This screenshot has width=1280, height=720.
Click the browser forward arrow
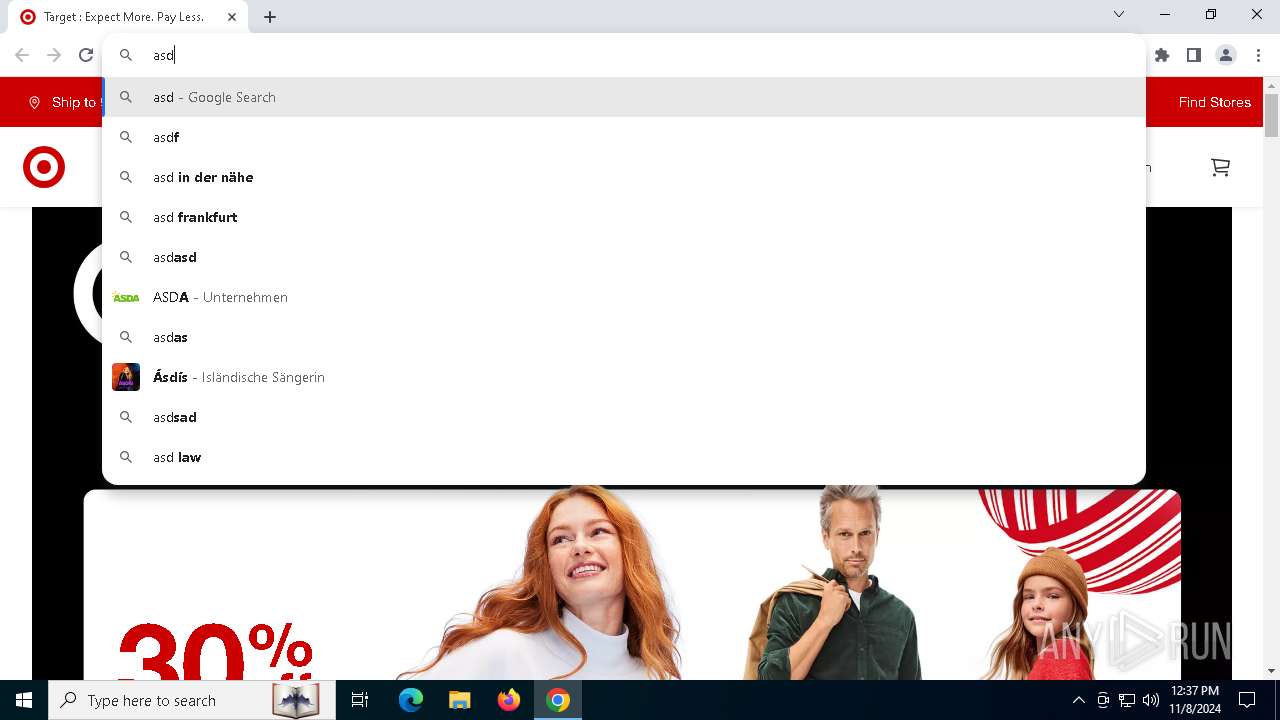click(x=54, y=55)
